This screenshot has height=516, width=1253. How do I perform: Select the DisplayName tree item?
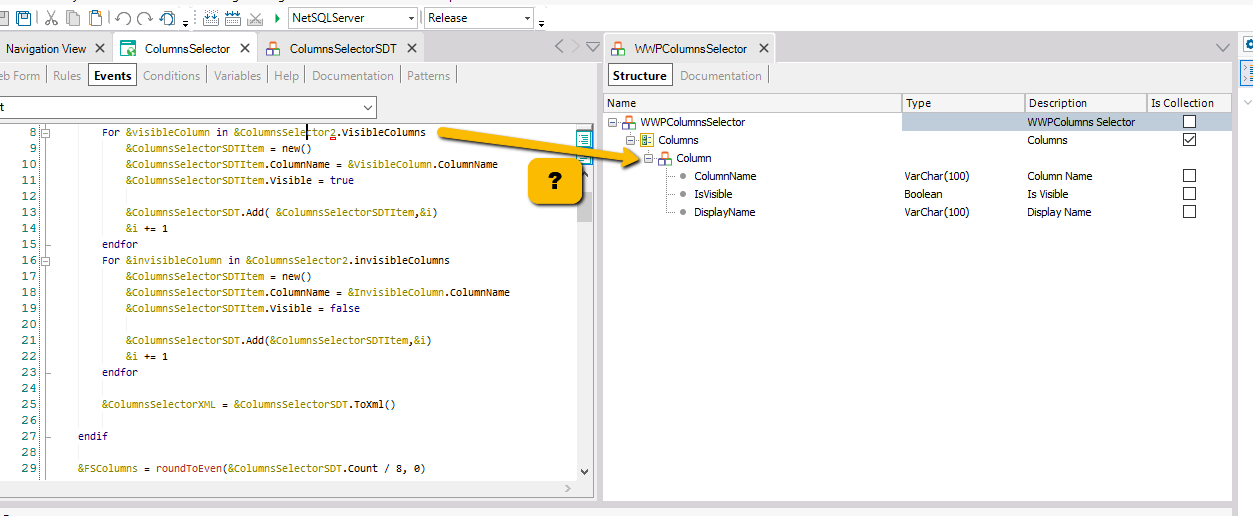(724, 212)
